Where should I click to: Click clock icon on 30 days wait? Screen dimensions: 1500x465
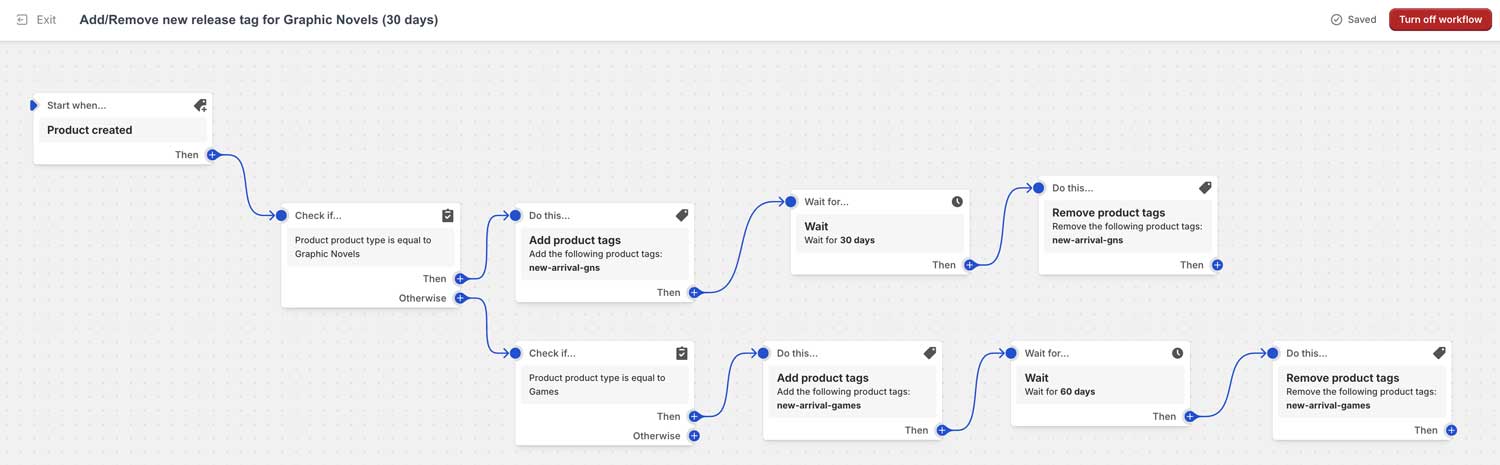(x=957, y=202)
